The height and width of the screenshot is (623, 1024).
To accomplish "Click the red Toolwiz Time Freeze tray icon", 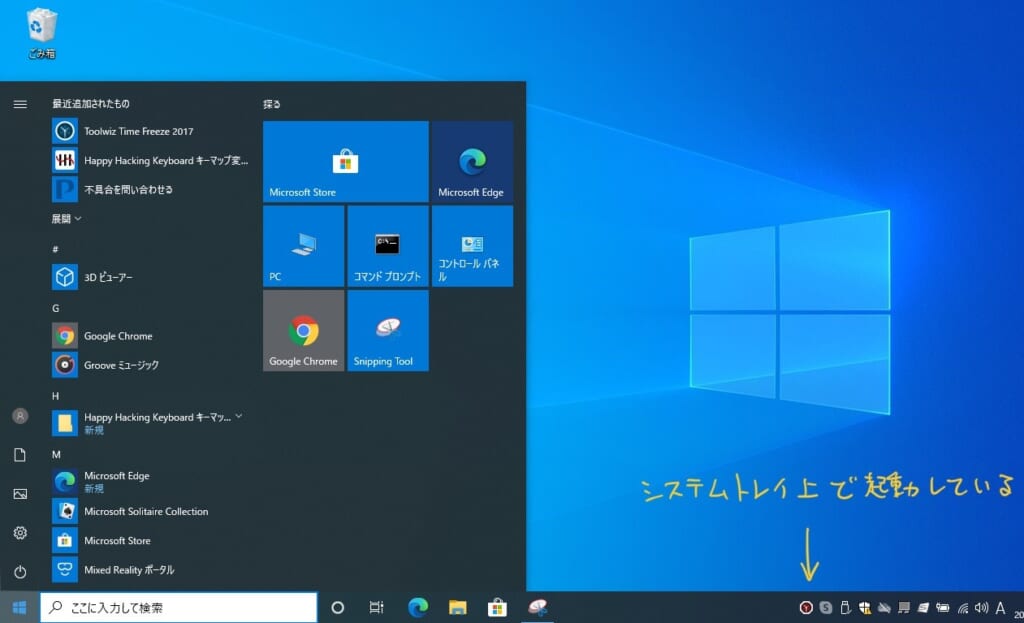I will [806, 608].
